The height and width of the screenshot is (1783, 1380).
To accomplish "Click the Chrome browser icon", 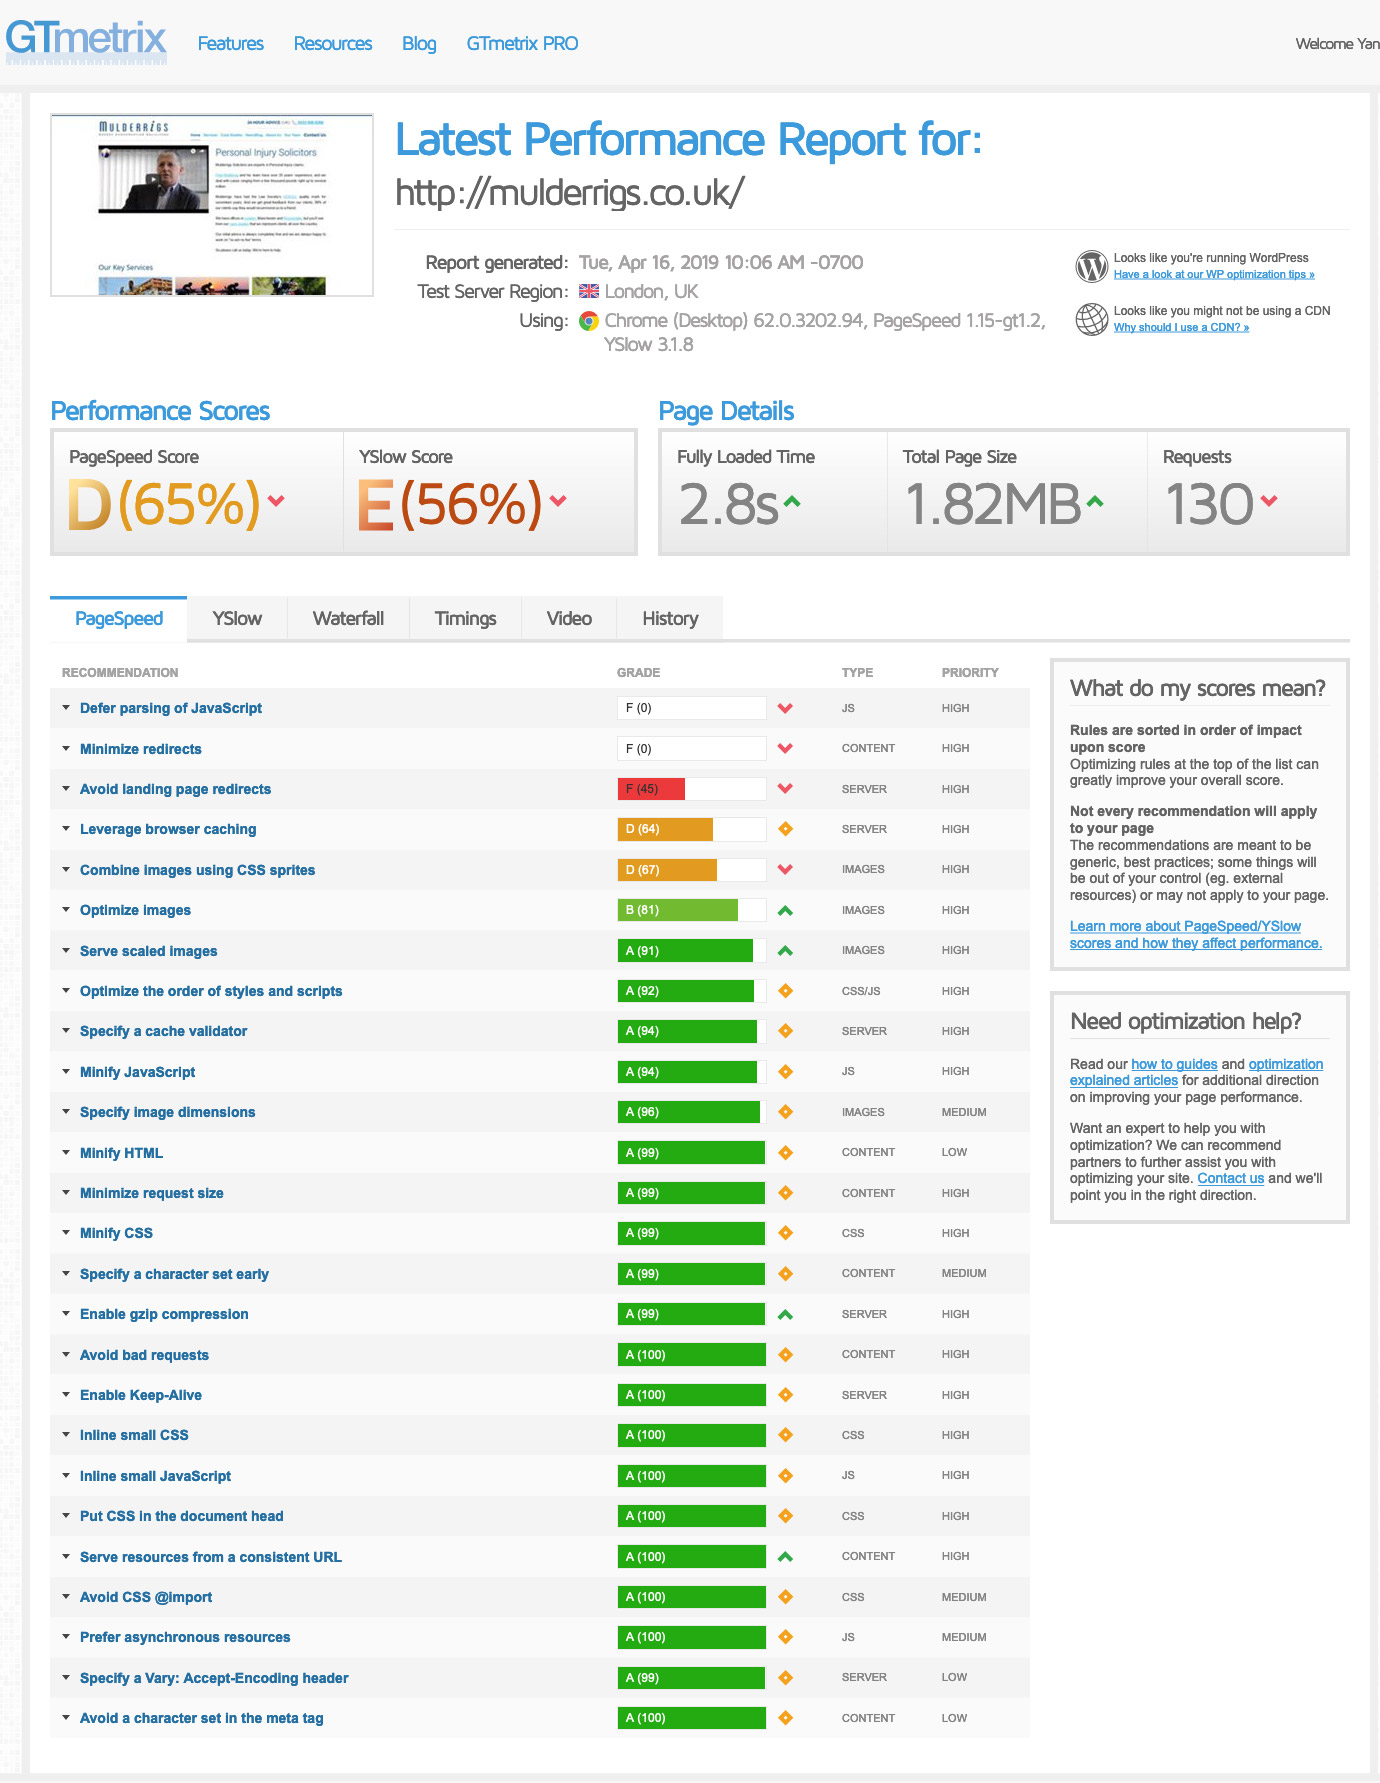I will 589,321.
